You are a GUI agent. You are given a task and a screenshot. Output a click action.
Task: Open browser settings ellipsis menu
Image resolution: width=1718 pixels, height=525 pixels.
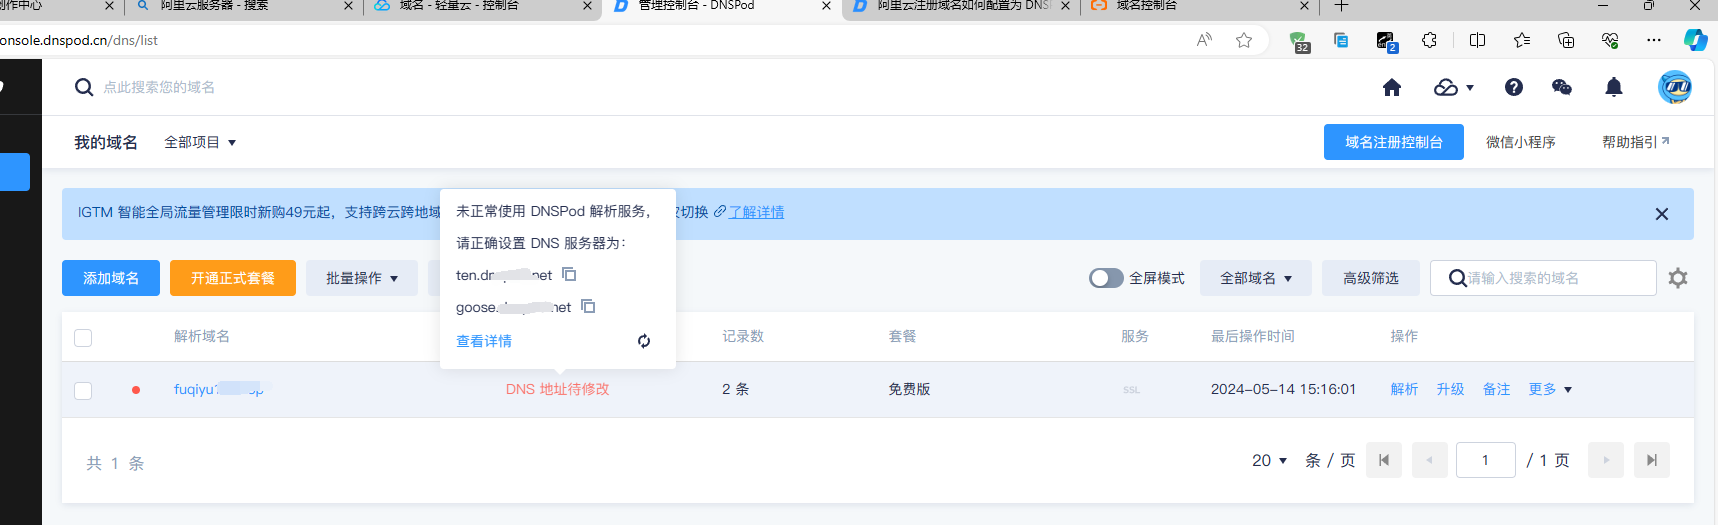pyautogui.click(x=1654, y=40)
